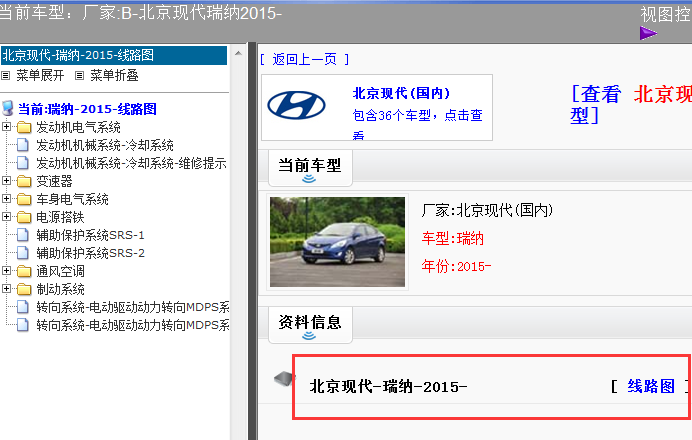Click the purple arrow icon under 视图控

pyautogui.click(x=648, y=33)
